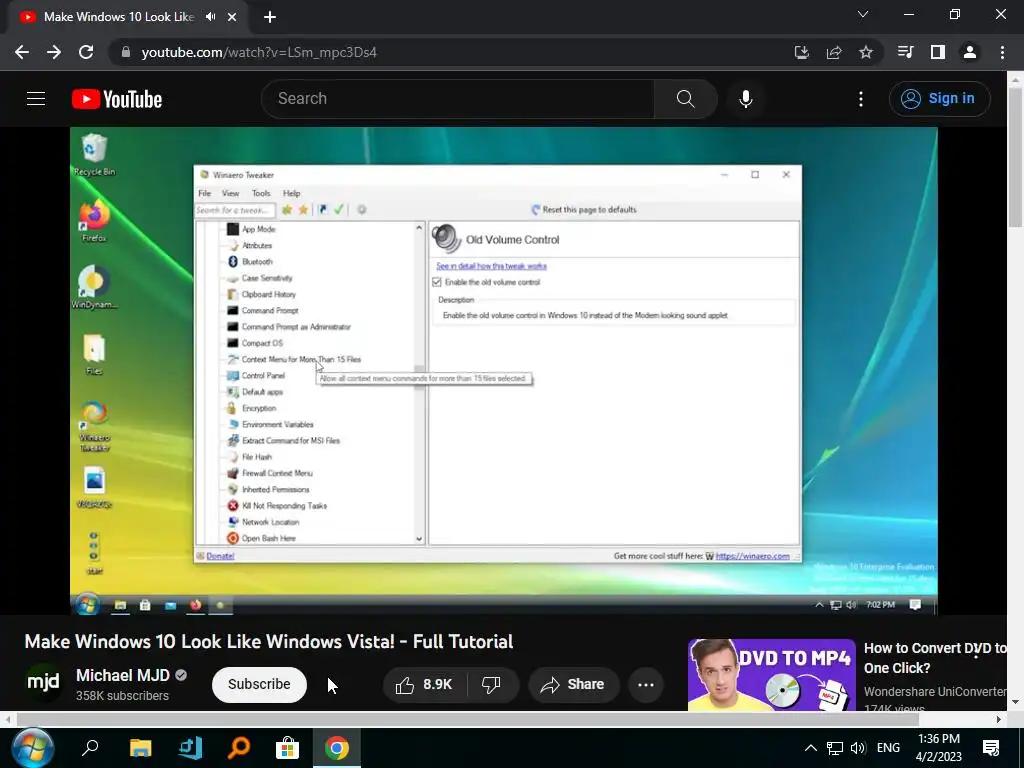This screenshot has height=768, width=1024.
Task: Click the taskbar network icon
Action: [x=835, y=748]
